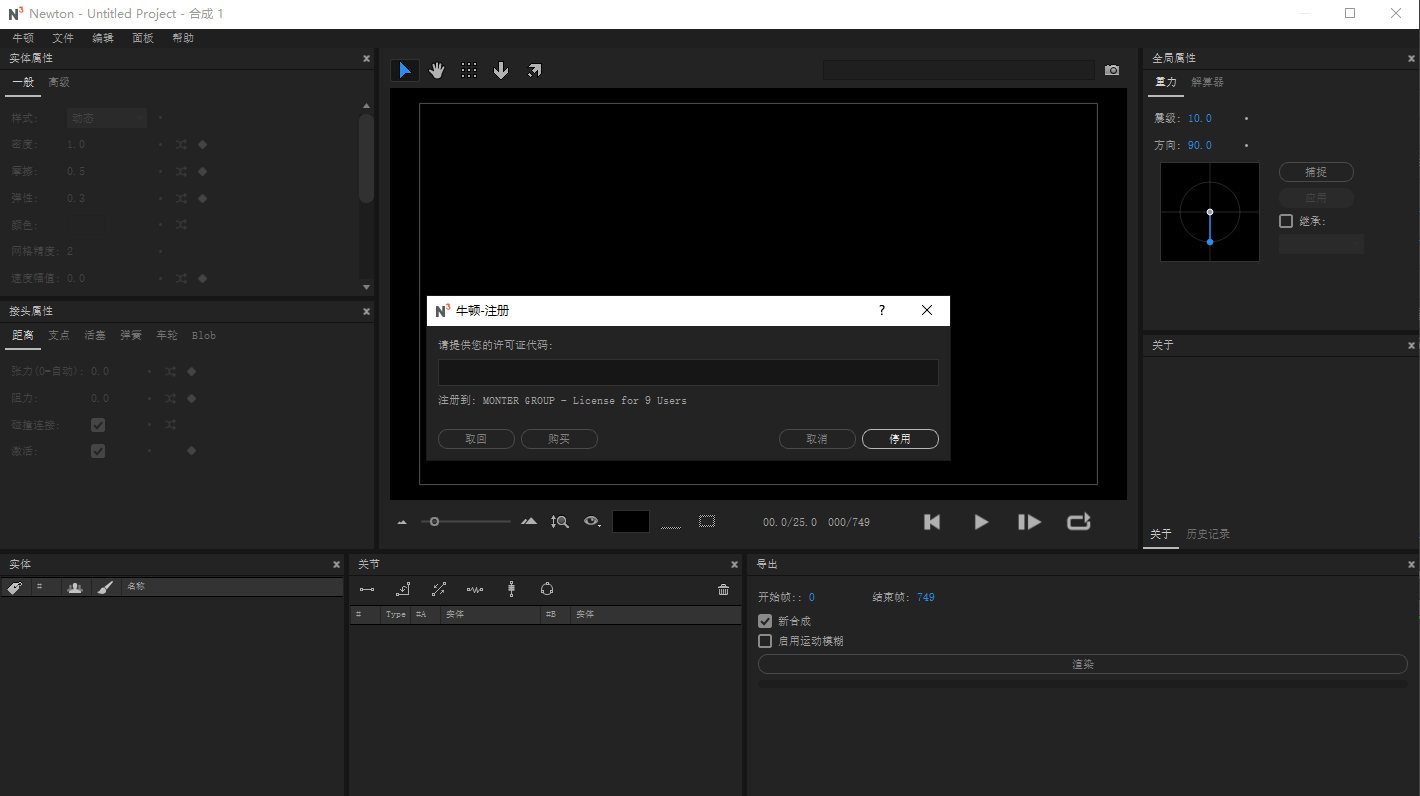Click the camera snapshot icon
This screenshot has height=796, width=1420.
pyautogui.click(x=1112, y=70)
